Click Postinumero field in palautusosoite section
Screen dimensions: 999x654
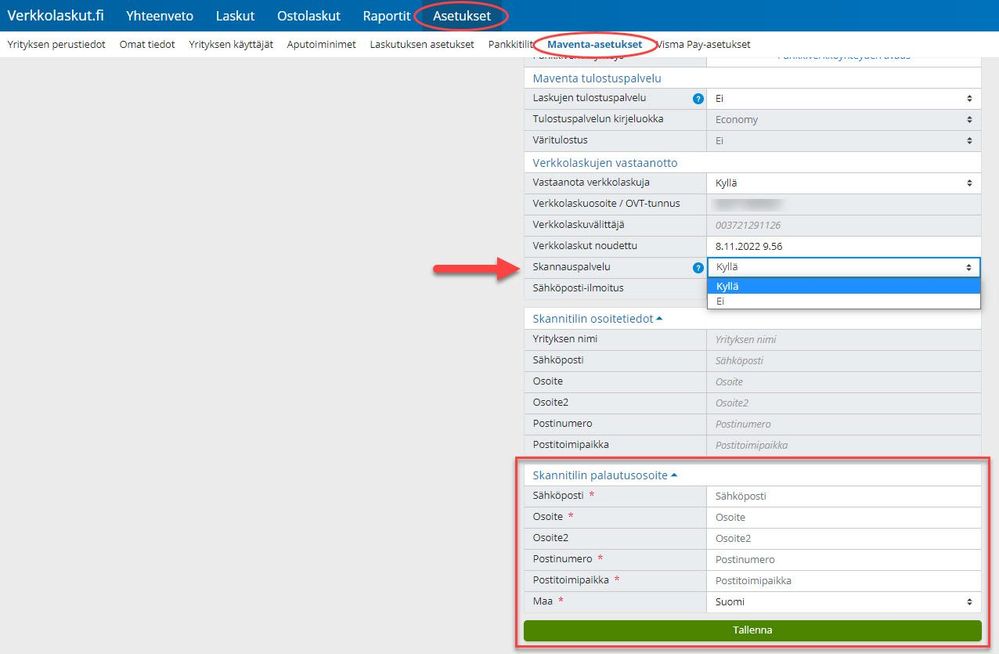(x=844, y=560)
